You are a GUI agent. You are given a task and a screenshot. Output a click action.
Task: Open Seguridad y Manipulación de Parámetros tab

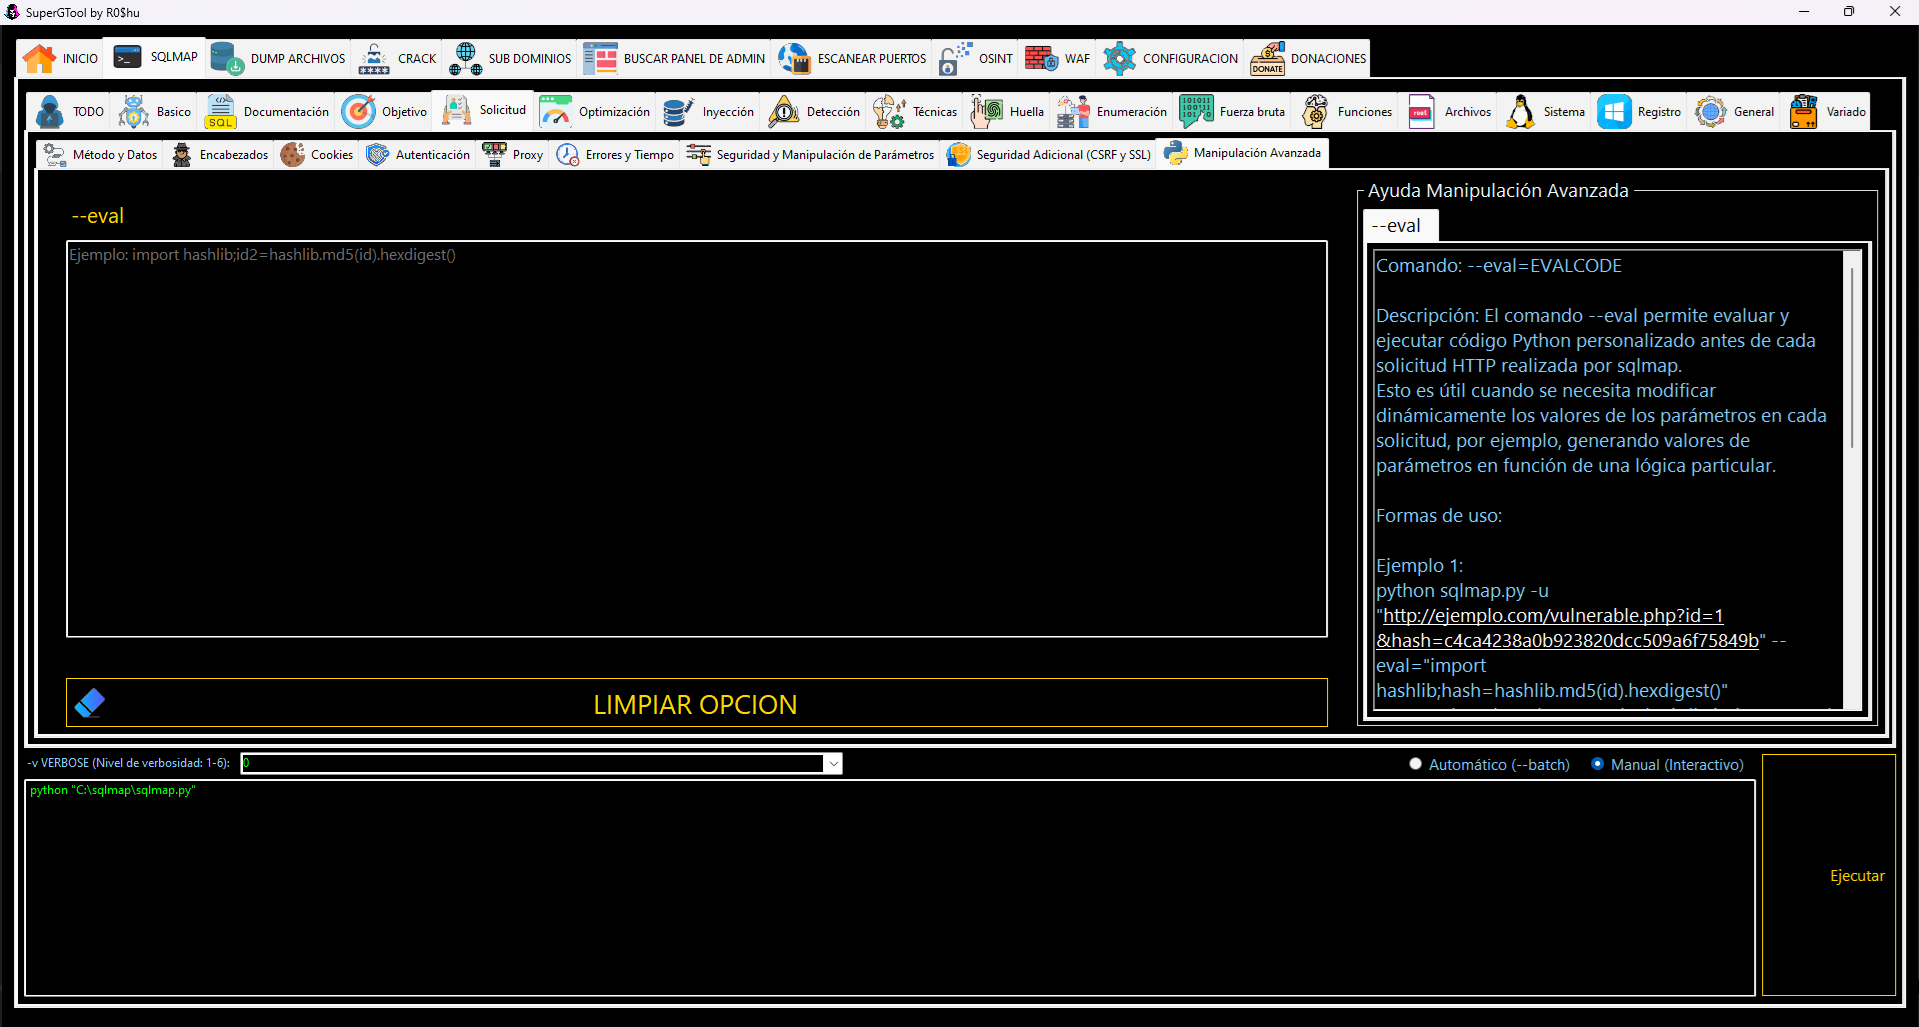click(x=811, y=155)
